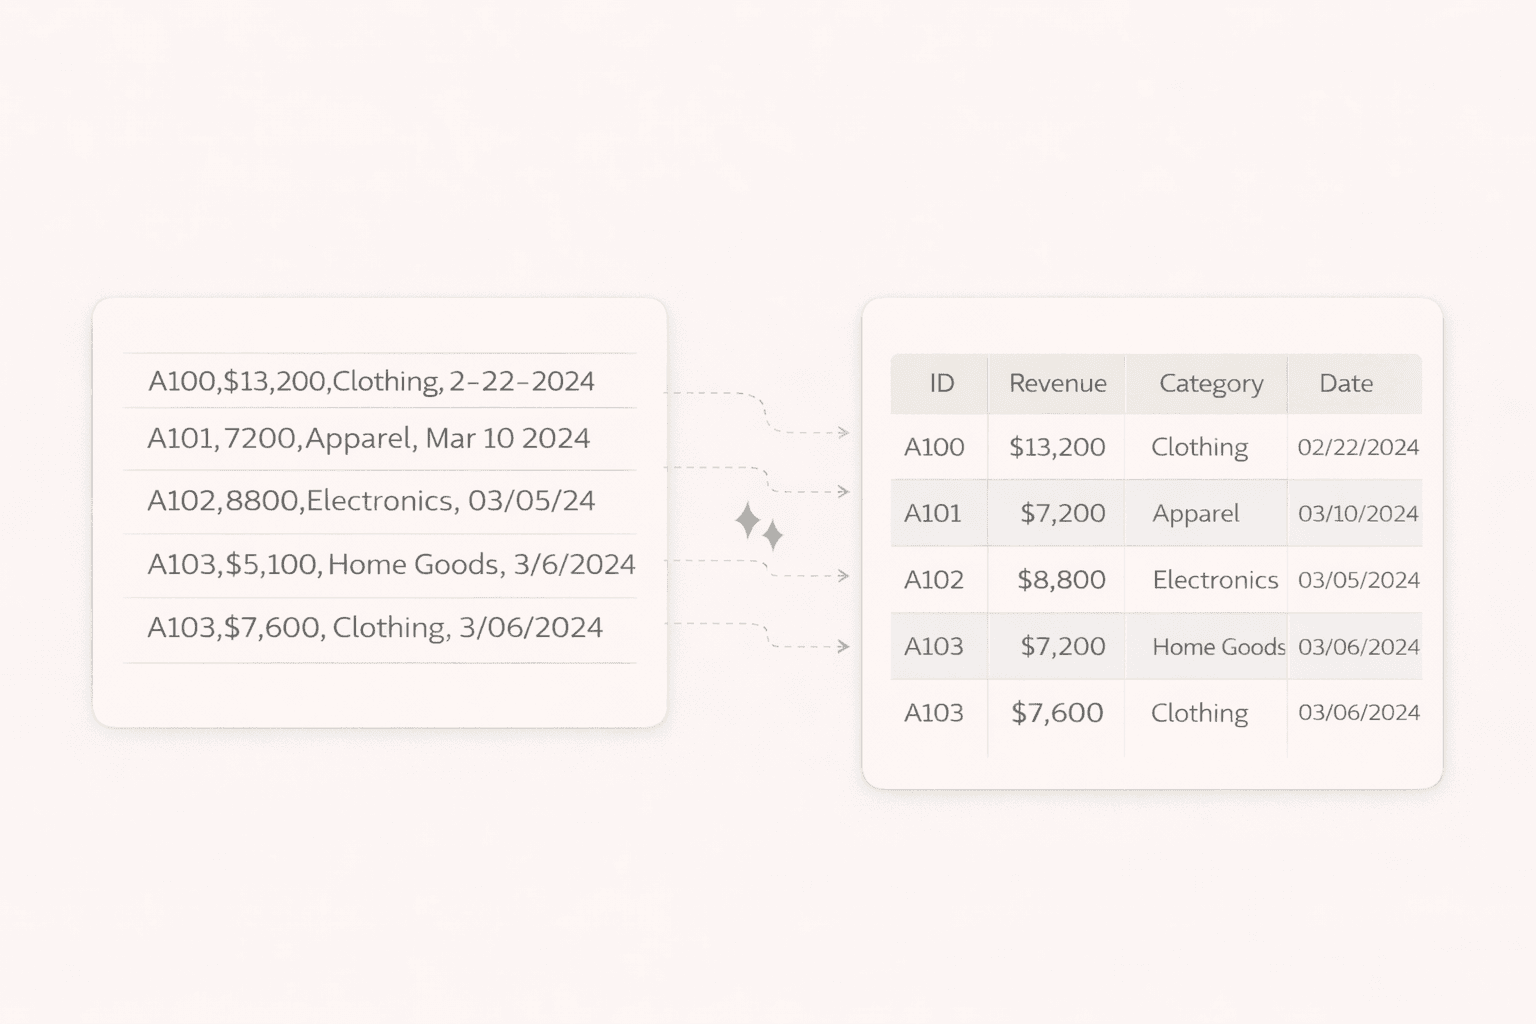Select the ID column header
Viewport: 1536px width, 1024px height.
coord(942,383)
